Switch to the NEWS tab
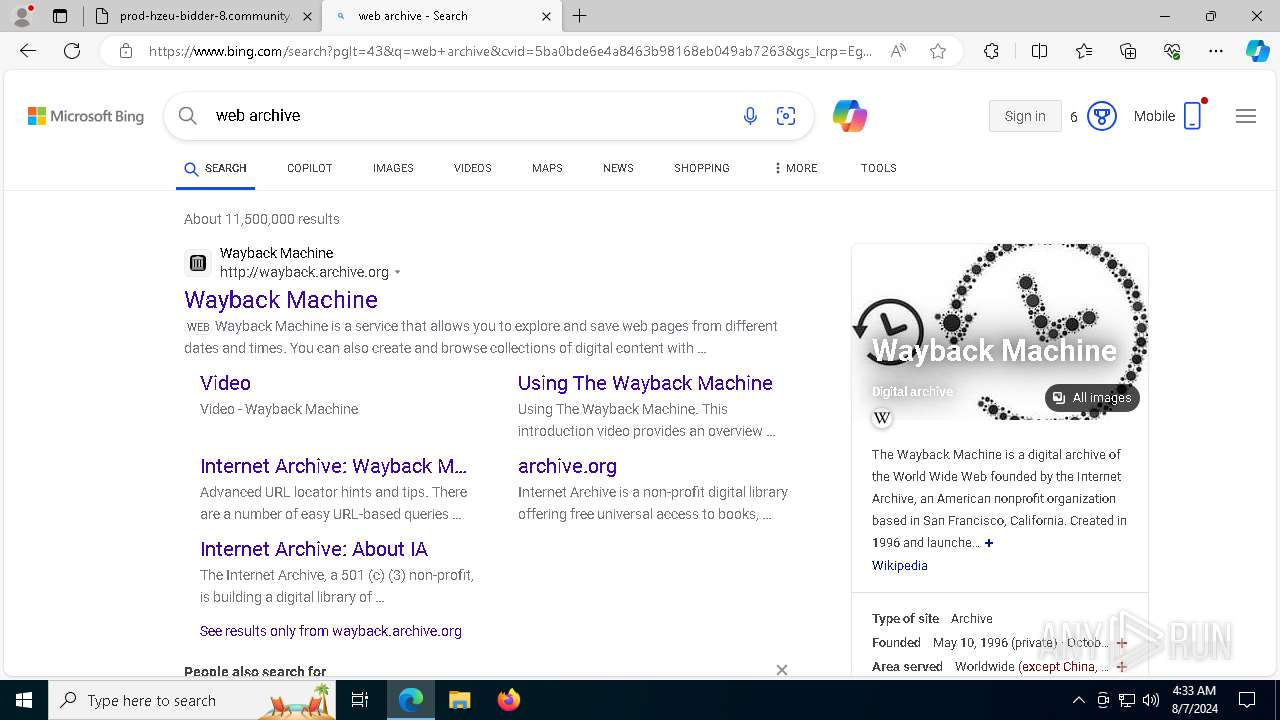1280x720 pixels. [x=618, y=168]
